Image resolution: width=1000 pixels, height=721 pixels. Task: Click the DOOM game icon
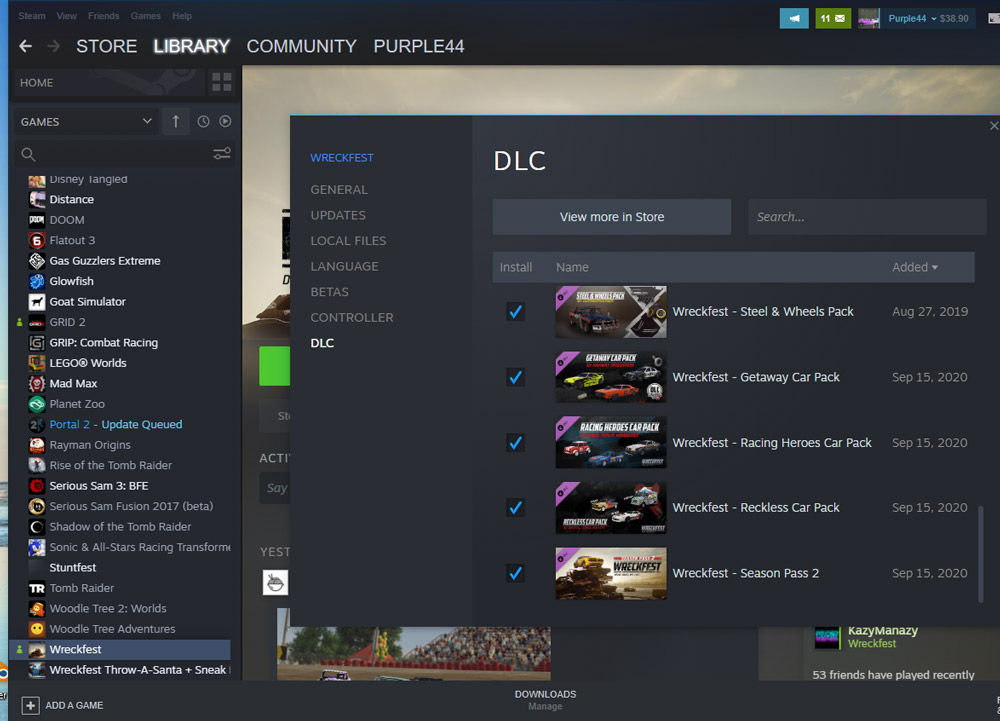click(x=37, y=220)
